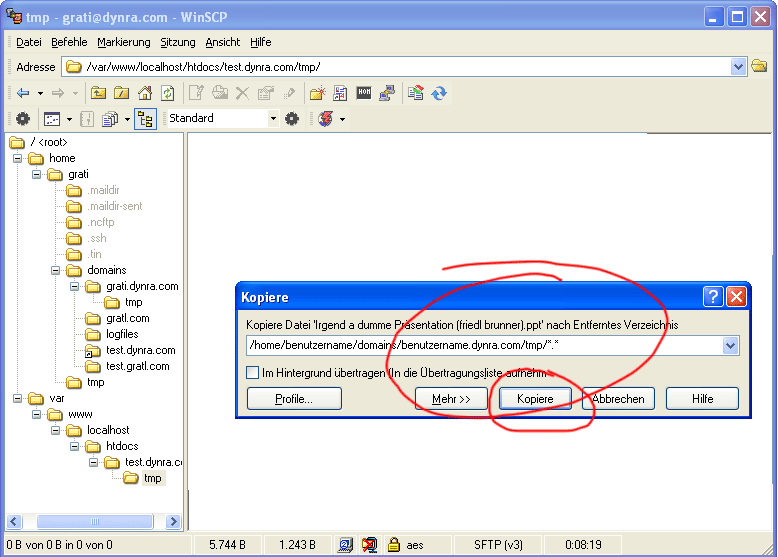The width and height of the screenshot is (778, 557).
Task: Click the create new folder icon
Action: click(x=317, y=93)
